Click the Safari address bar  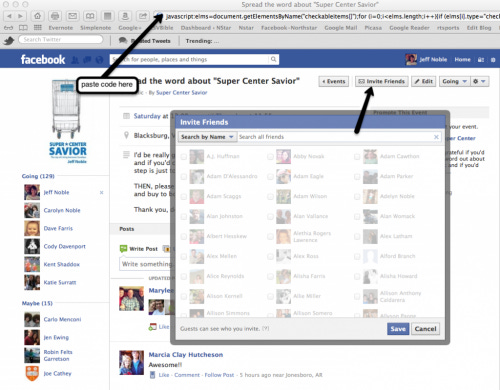tap(327, 16)
